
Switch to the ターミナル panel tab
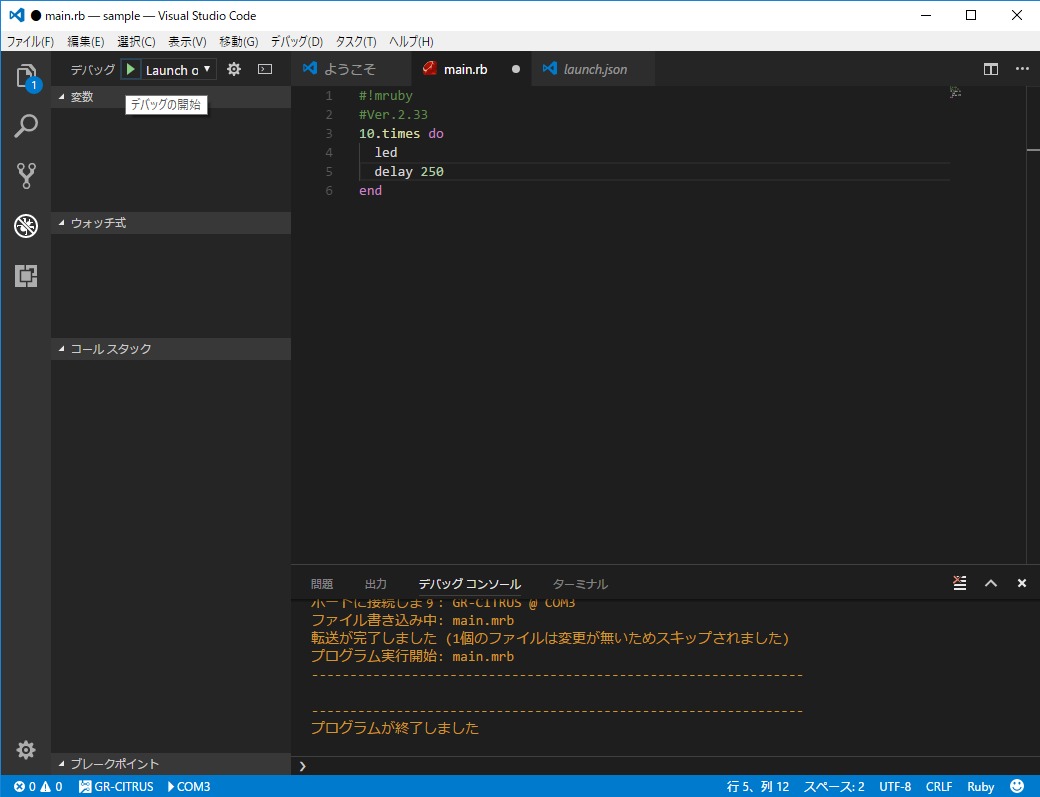pos(580,583)
